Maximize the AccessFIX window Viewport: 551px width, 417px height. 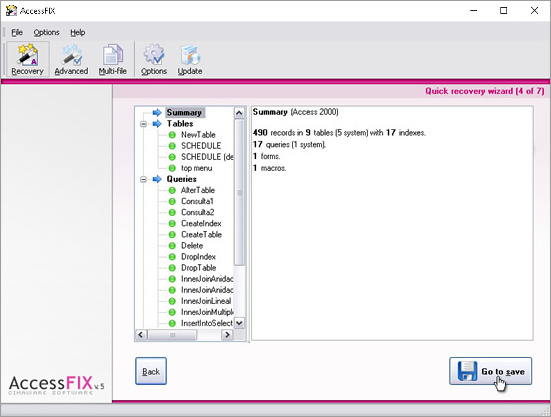click(504, 11)
